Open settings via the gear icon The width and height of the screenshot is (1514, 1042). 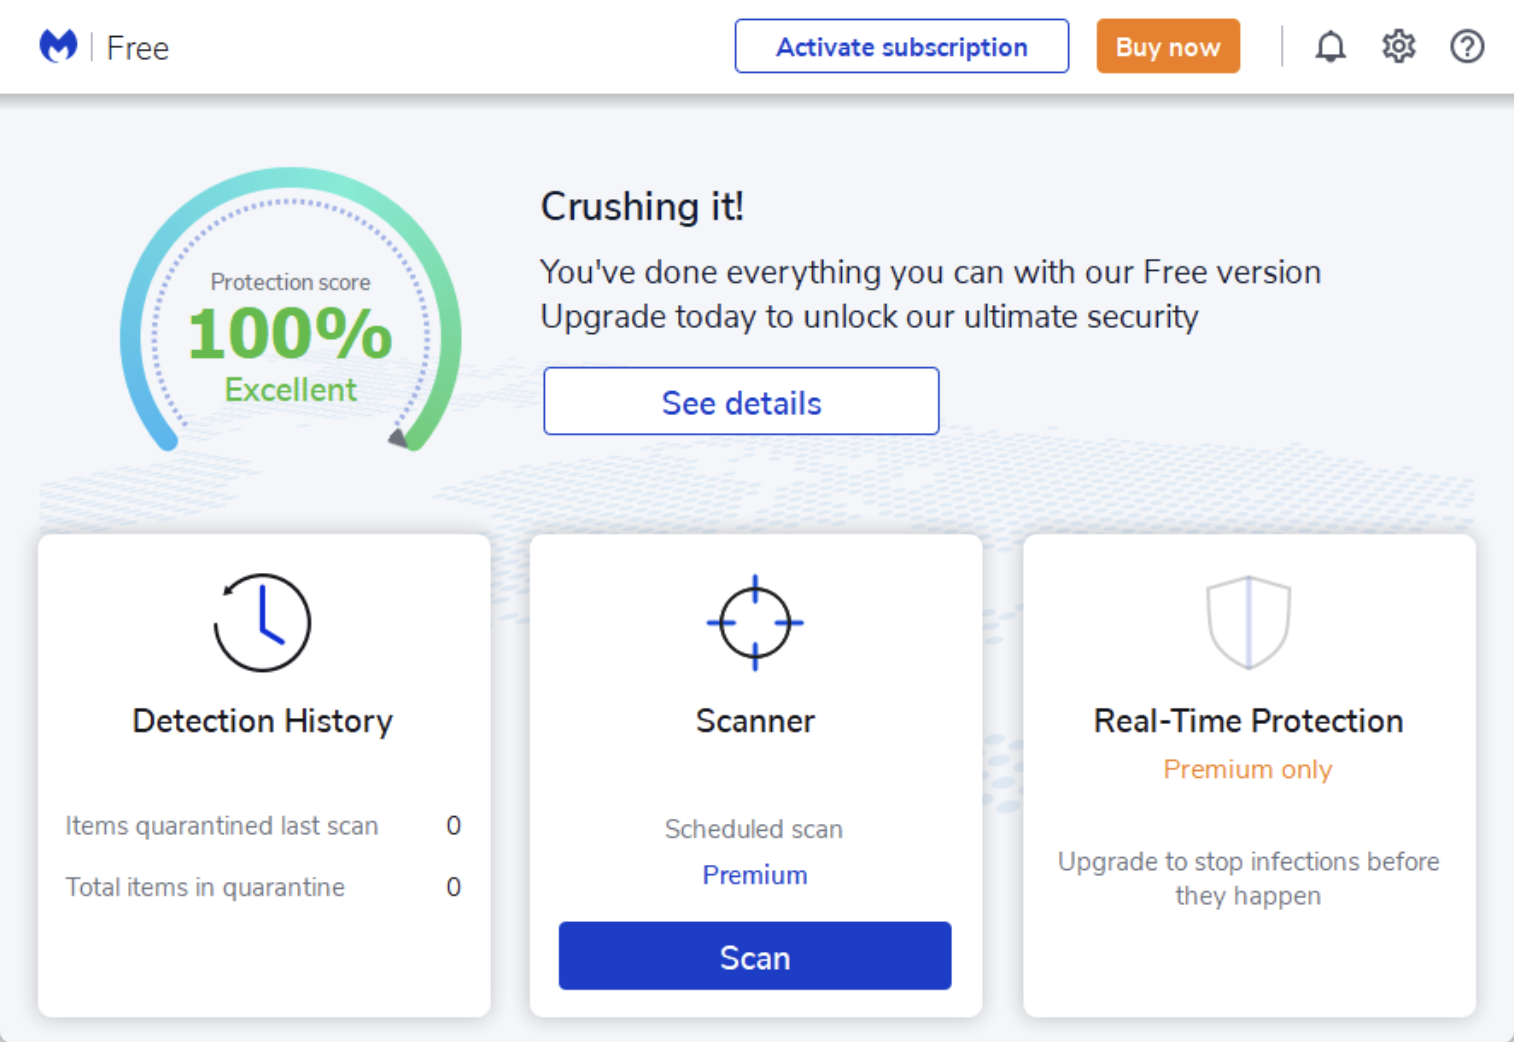1398,46
